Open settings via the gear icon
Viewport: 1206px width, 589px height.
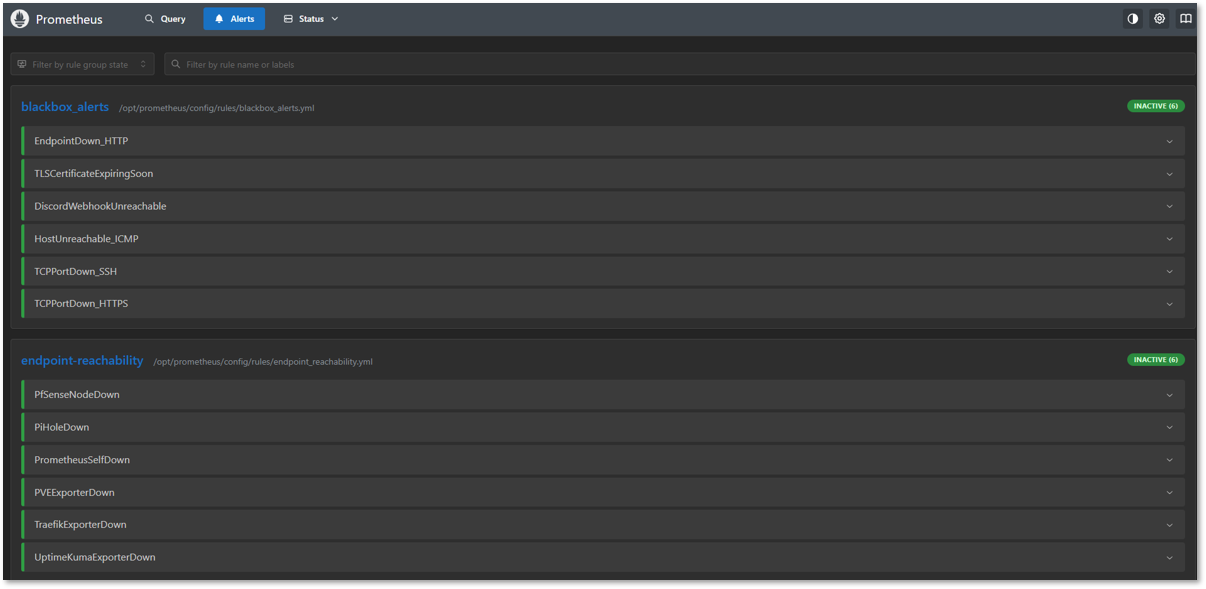tap(1159, 18)
